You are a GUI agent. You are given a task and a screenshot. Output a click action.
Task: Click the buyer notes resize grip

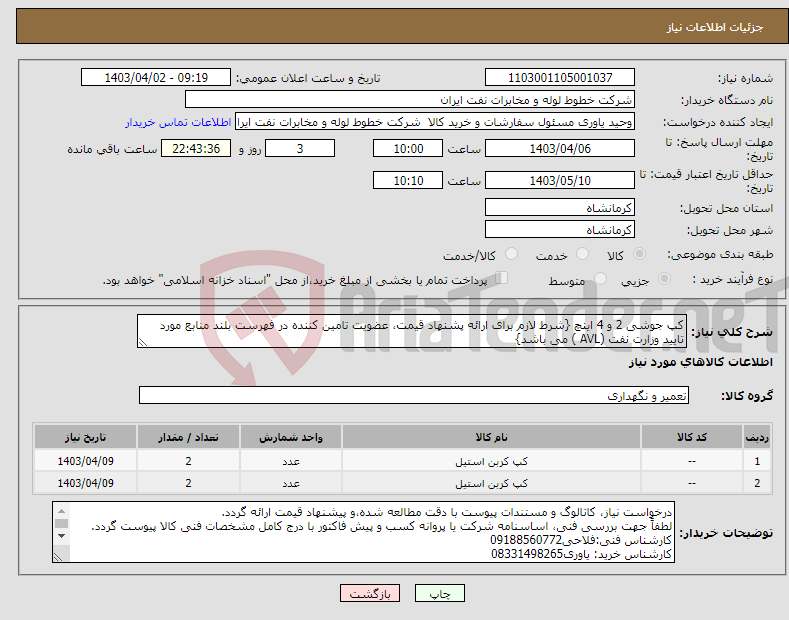pyautogui.click(x=58, y=557)
